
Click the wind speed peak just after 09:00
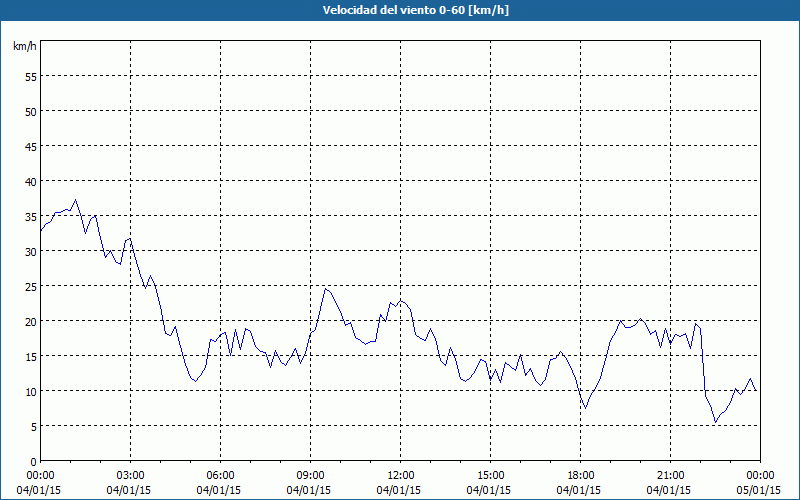326,289
